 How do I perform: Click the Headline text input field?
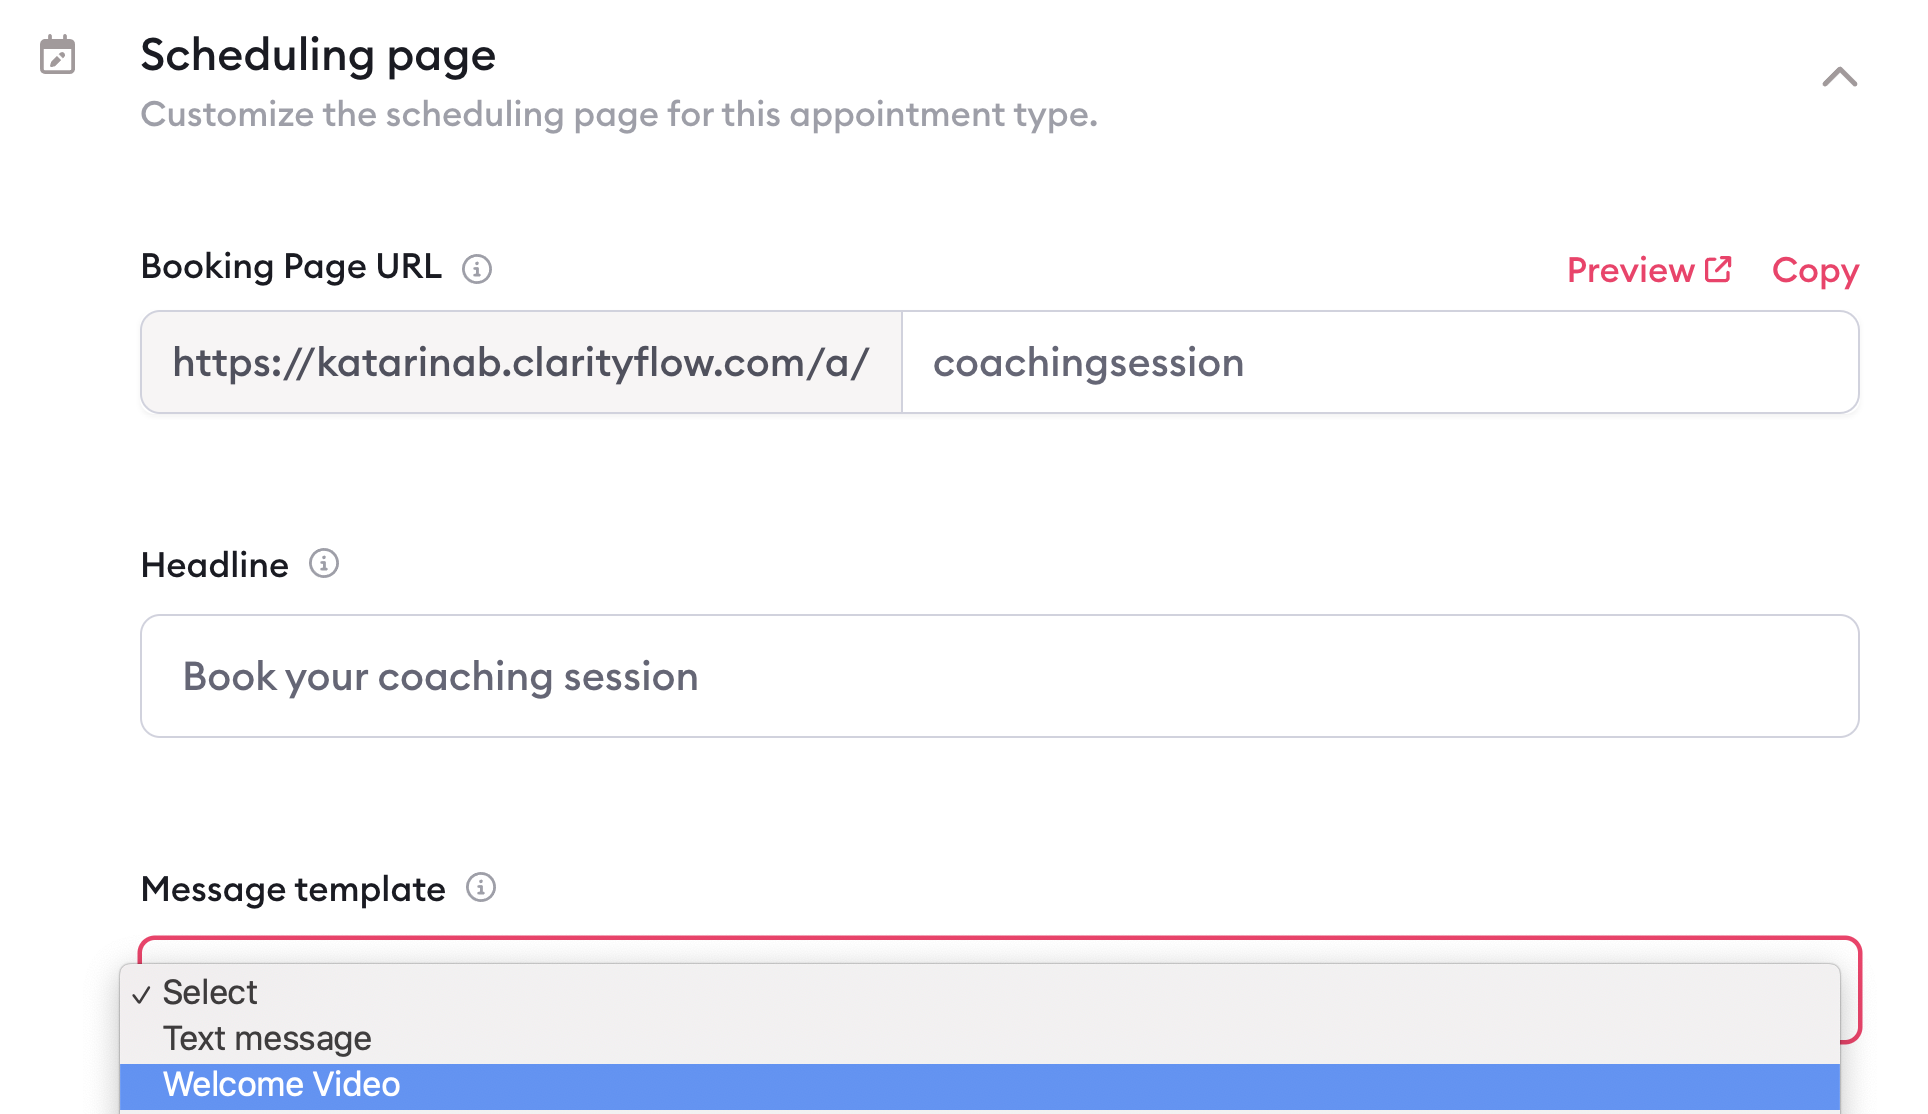[1000, 676]
